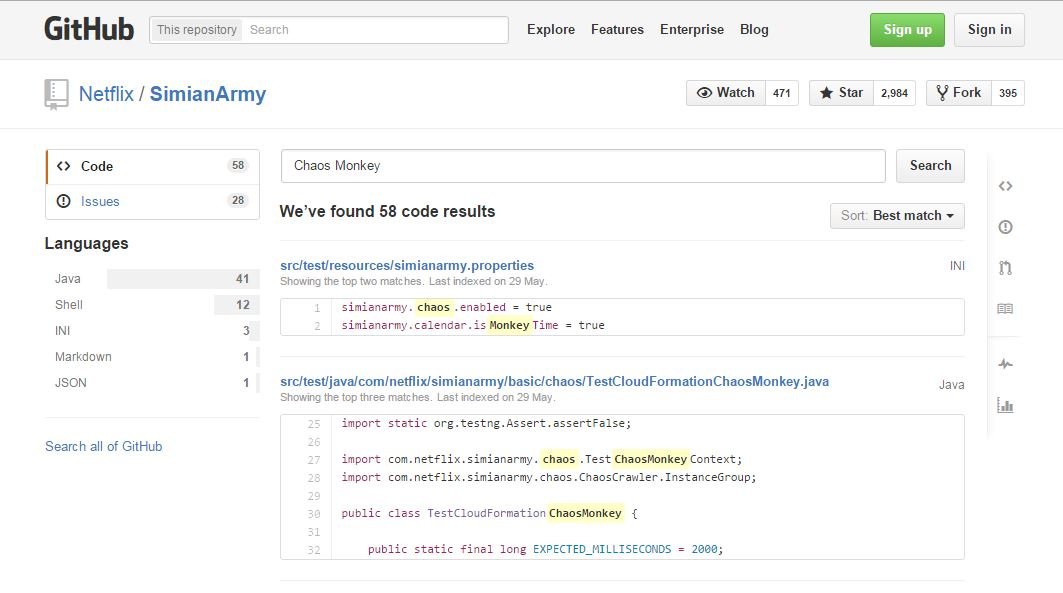Click the code brackets icon on Code tab
Screen dimensions: 1063x593
(64, 166)
